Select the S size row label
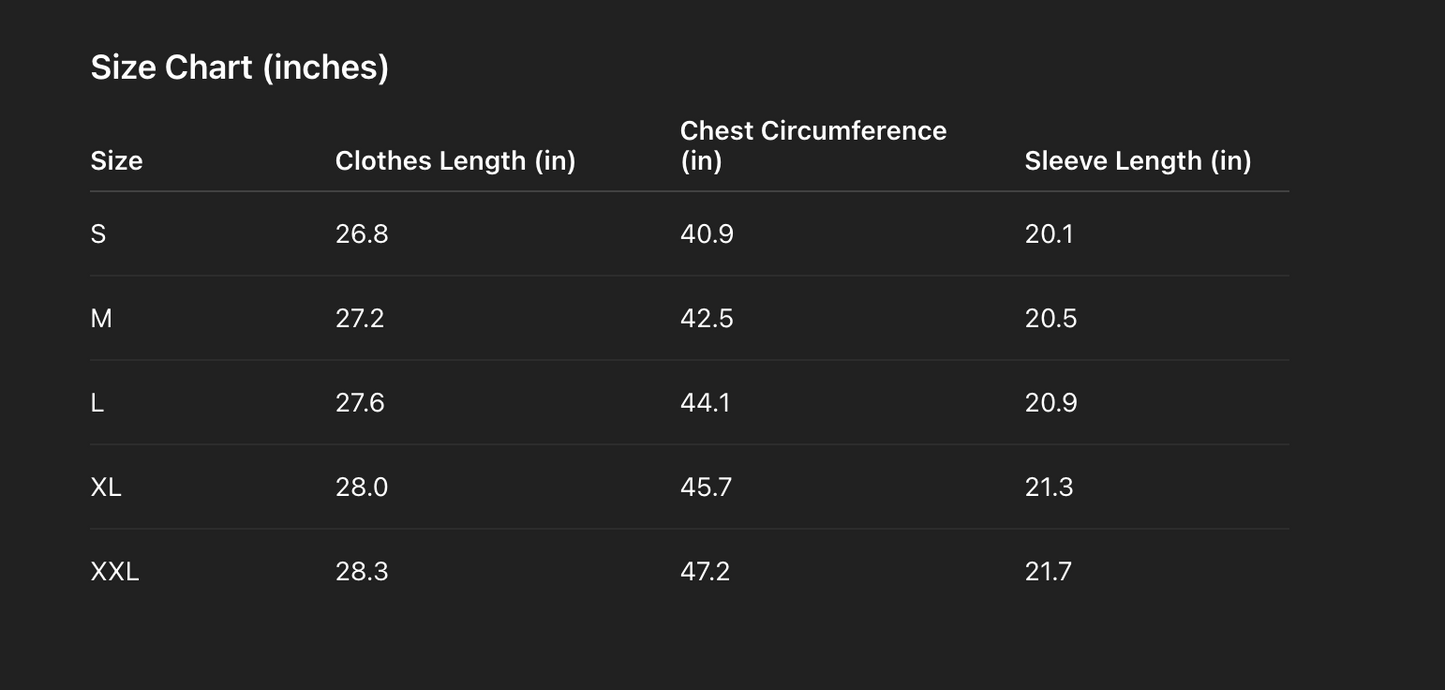The image size is (1445, 690). 98,234
